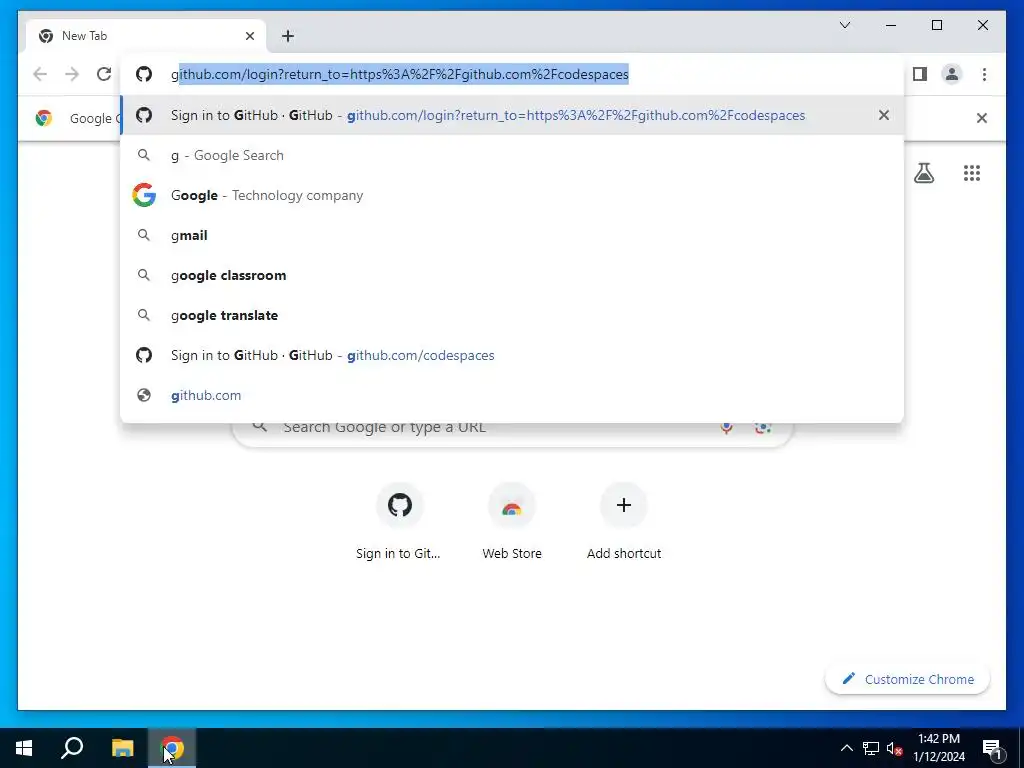Open search by image lens icon
Viewport: 1024px width, 768px height.
pyautogui.click(x=763, y=427)
